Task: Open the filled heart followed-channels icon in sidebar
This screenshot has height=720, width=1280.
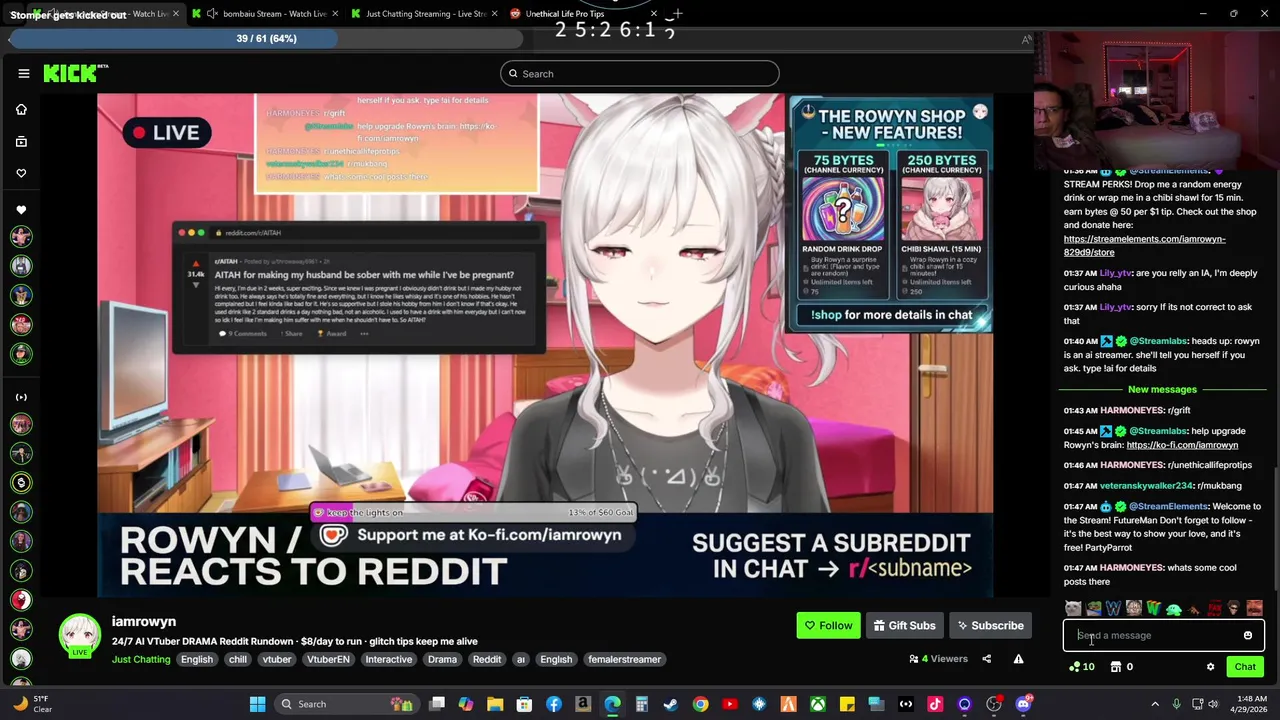Action: coord(21,210)
